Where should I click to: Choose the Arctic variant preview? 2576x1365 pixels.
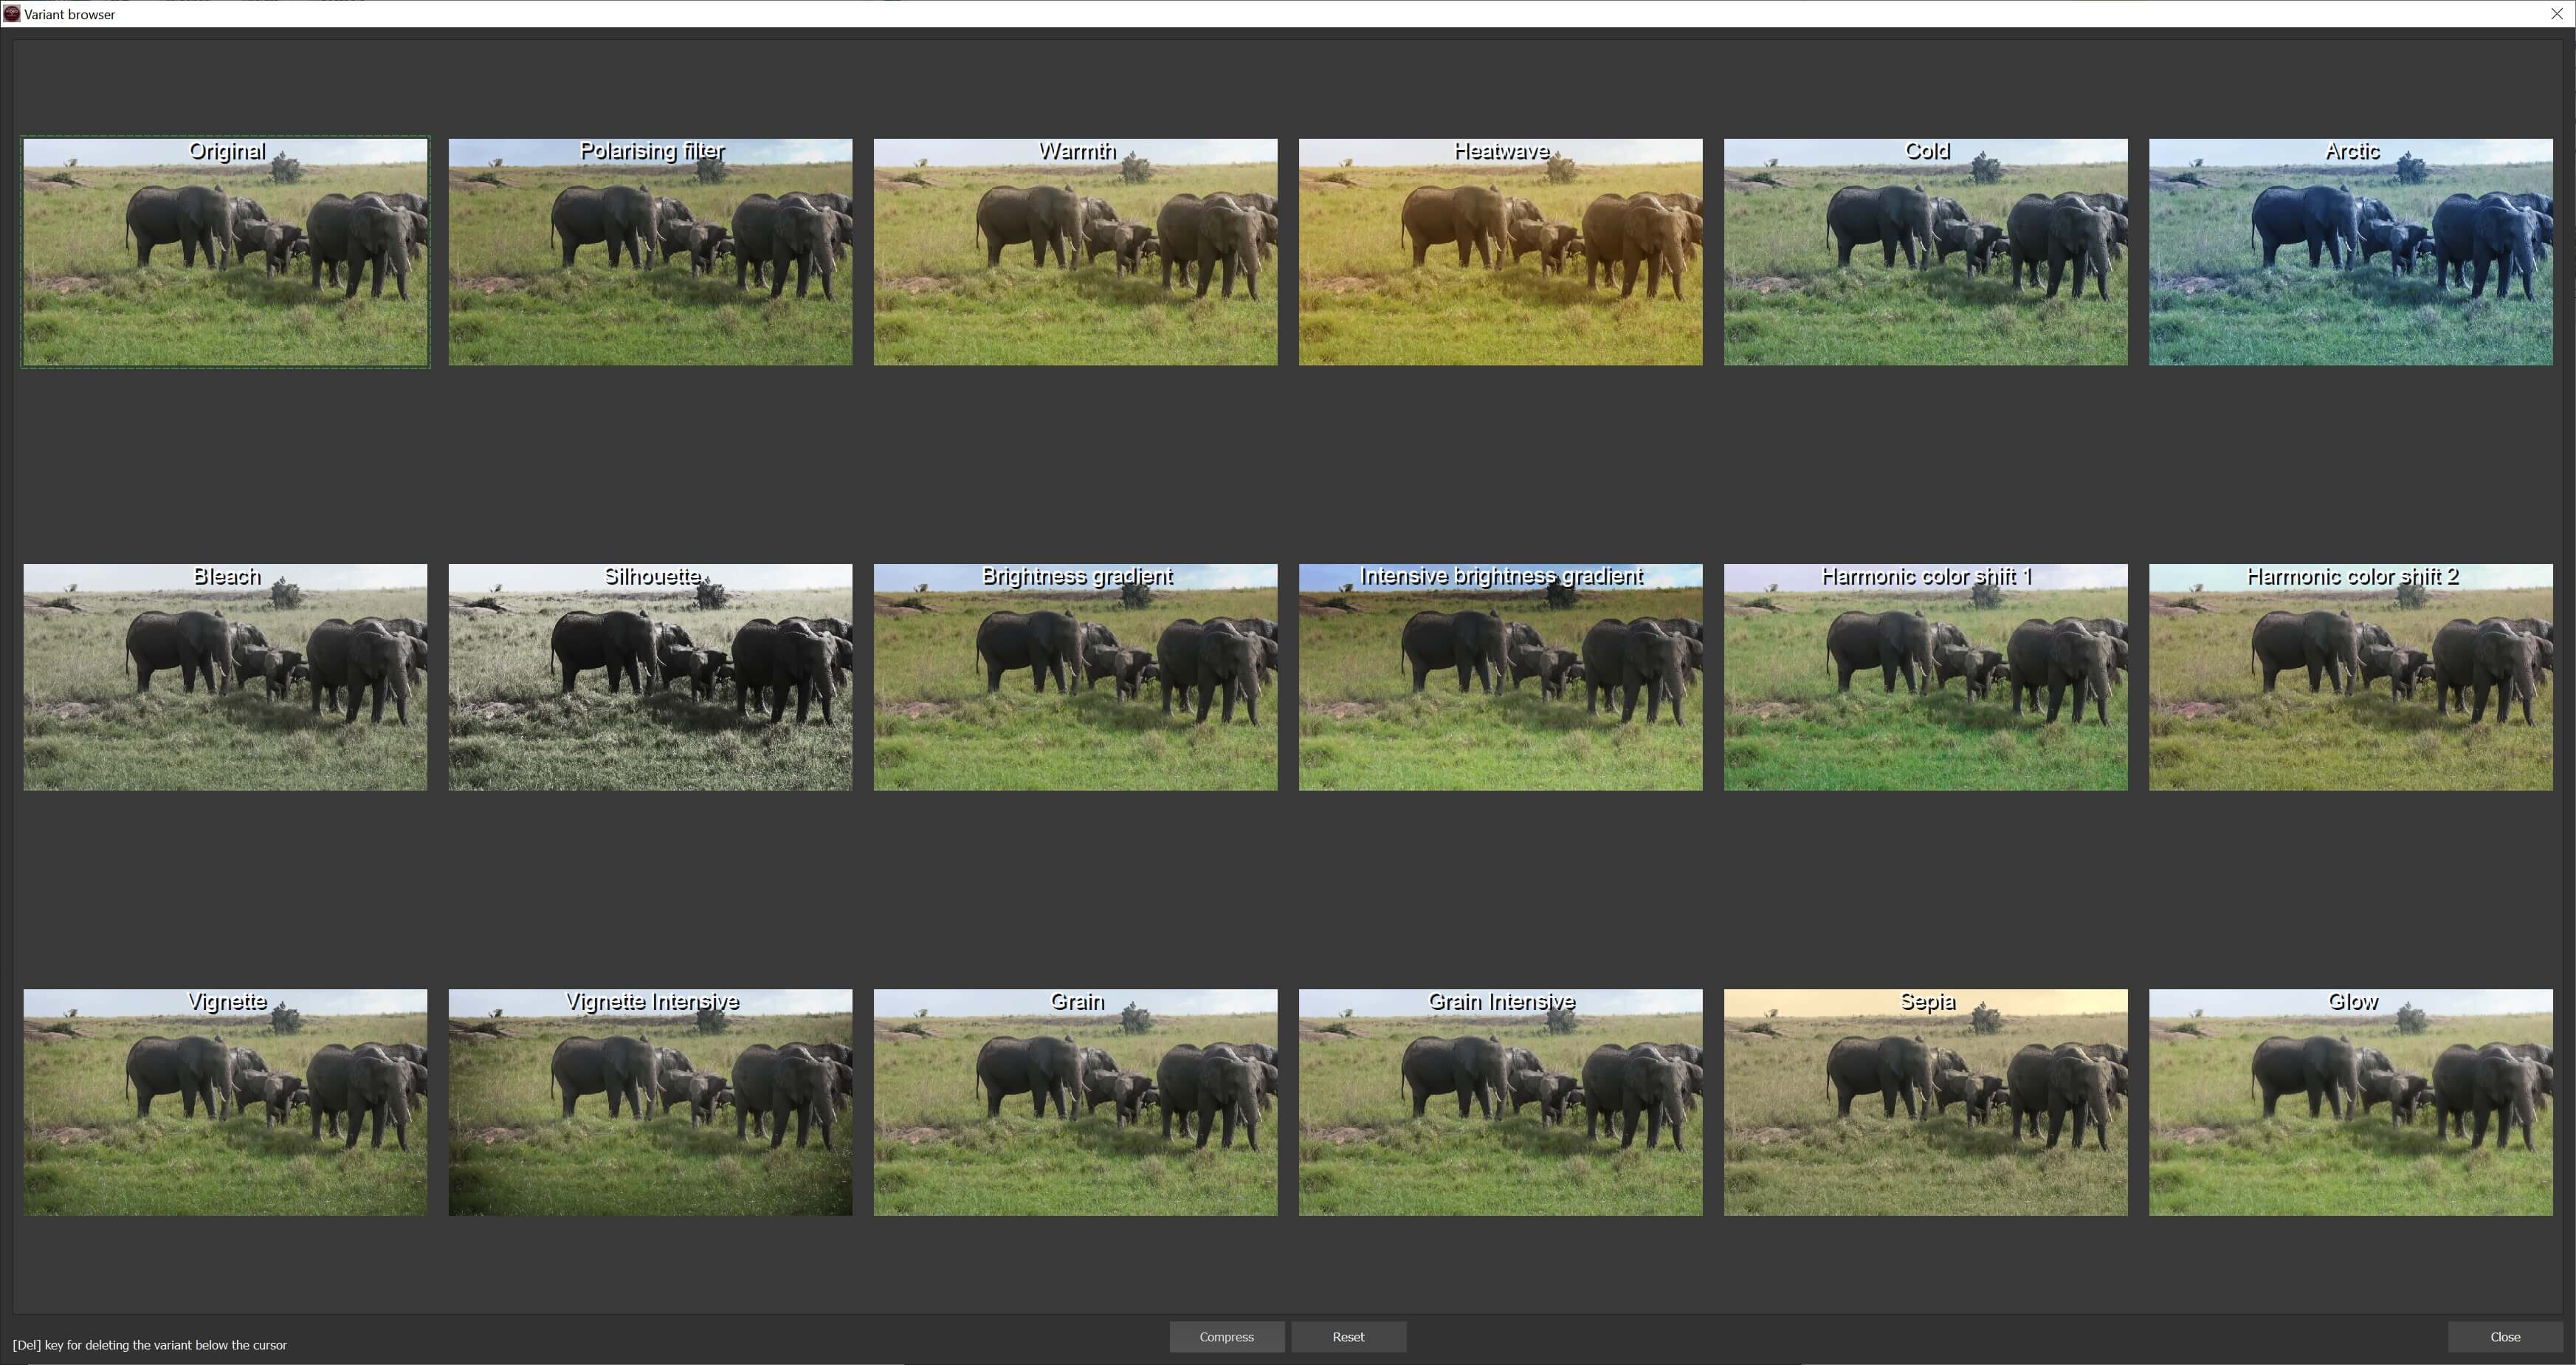[x=2350, y=252]
